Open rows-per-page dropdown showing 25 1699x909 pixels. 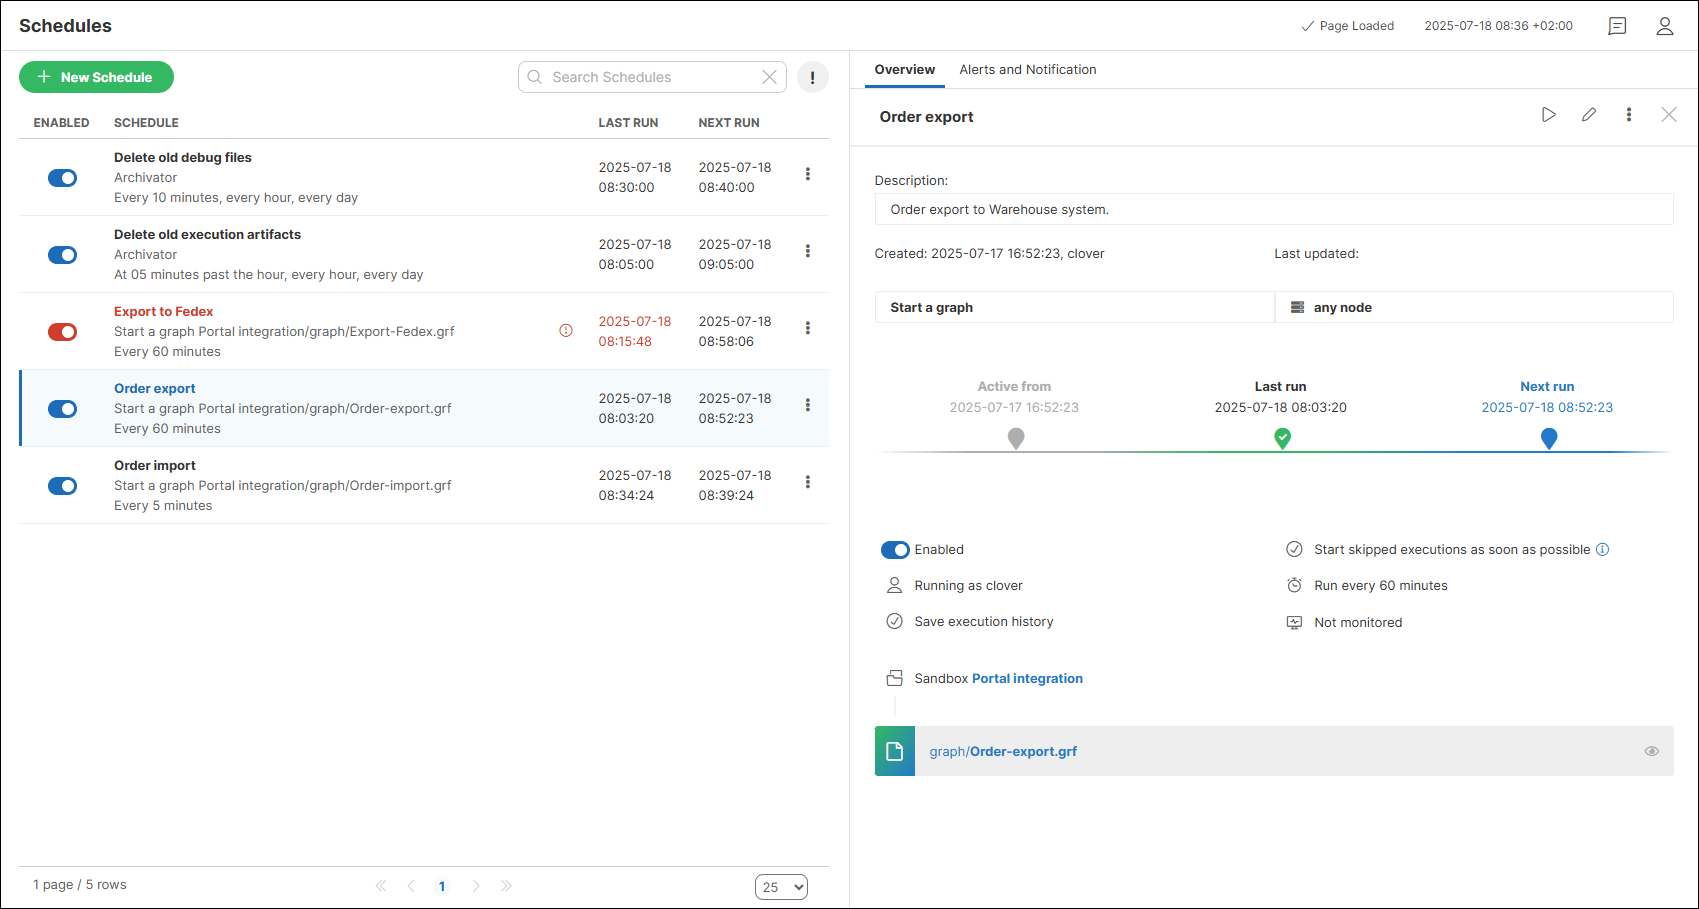pyautogui.click(x=781, y=887)
